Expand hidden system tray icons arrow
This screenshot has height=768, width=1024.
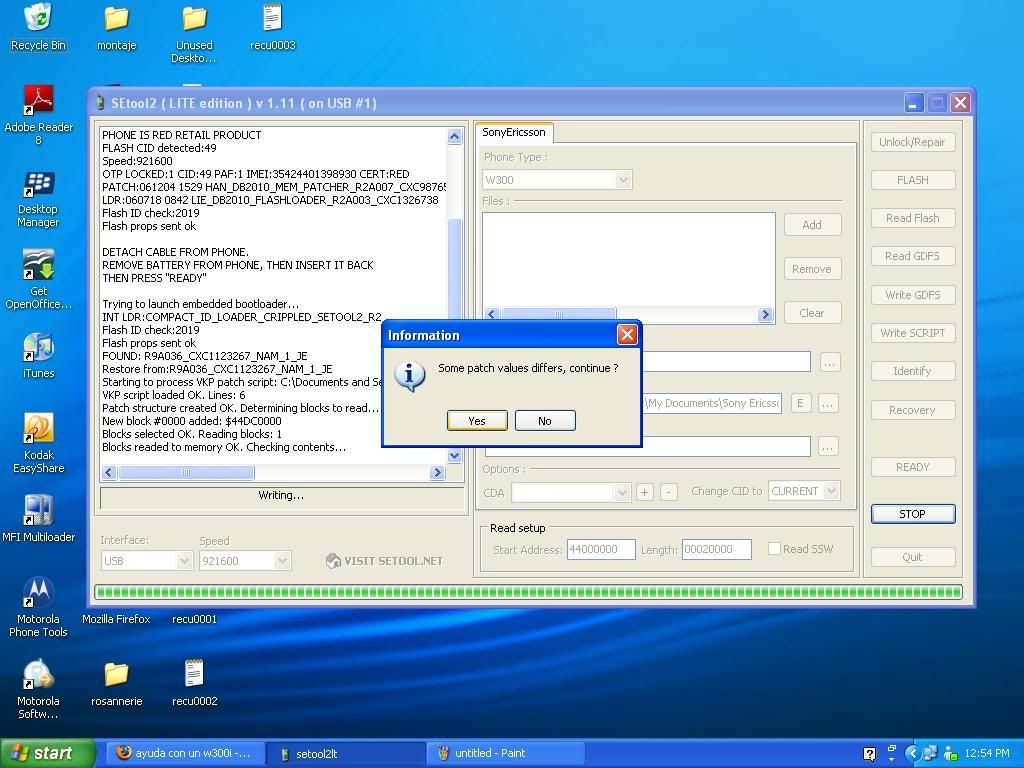[x=913, y=754]
